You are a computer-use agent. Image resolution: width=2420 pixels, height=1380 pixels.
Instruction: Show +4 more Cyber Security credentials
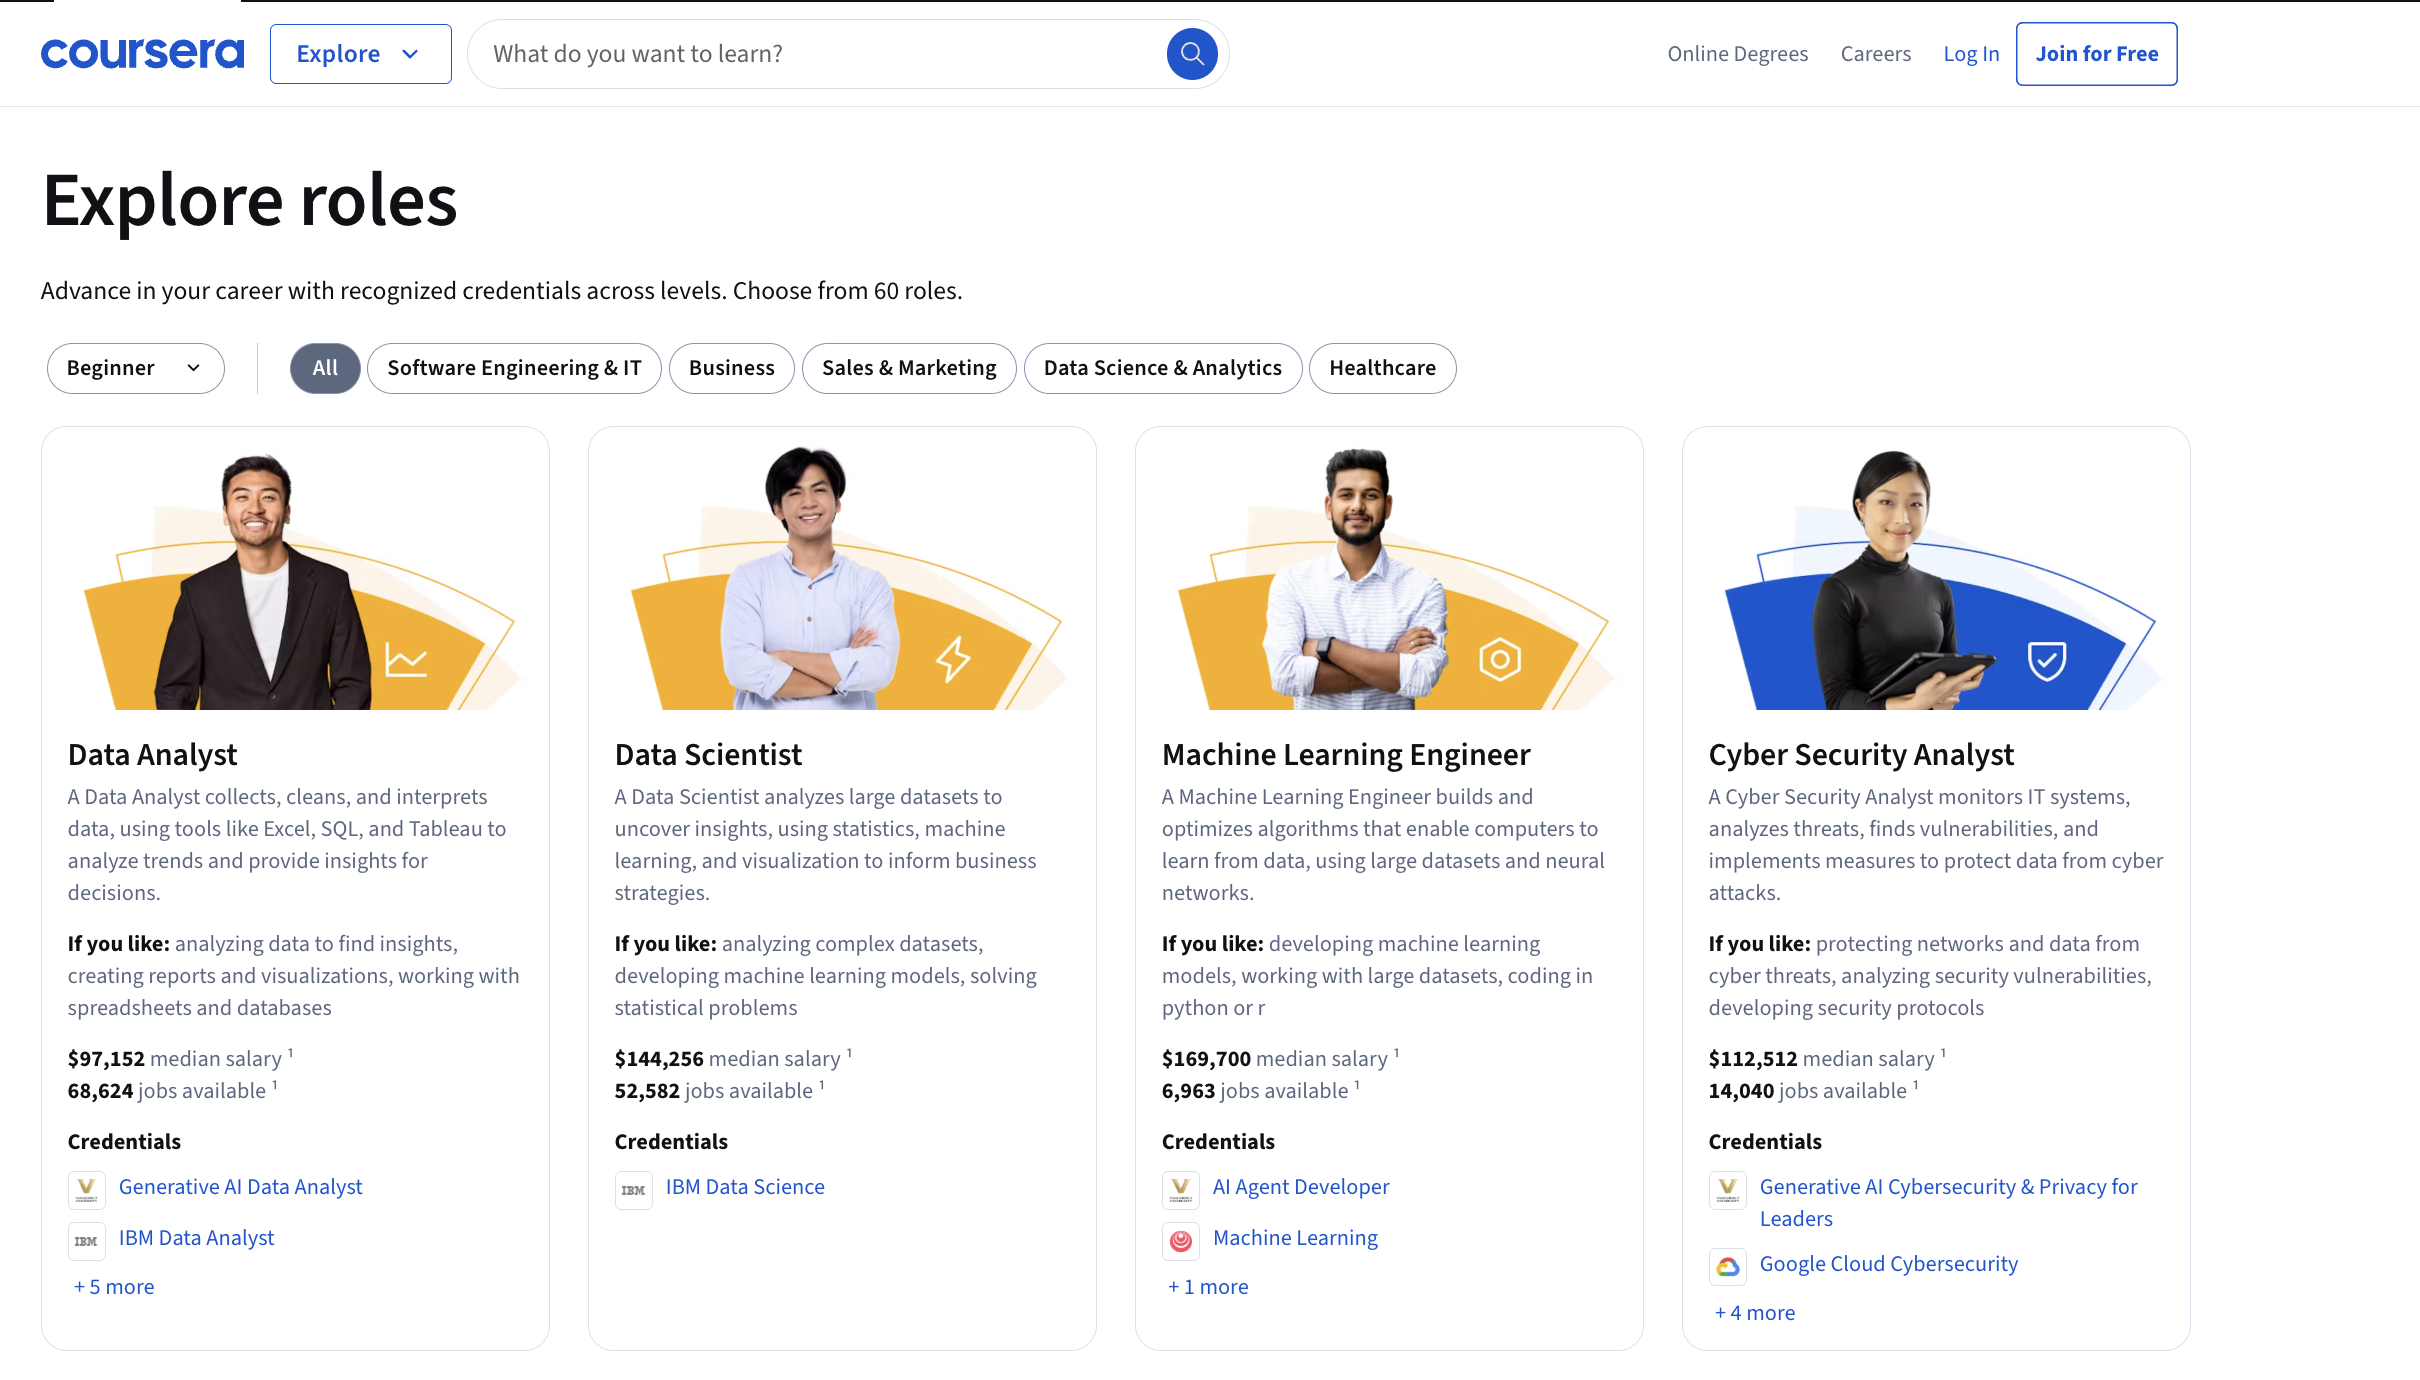click(1755, 1313)
